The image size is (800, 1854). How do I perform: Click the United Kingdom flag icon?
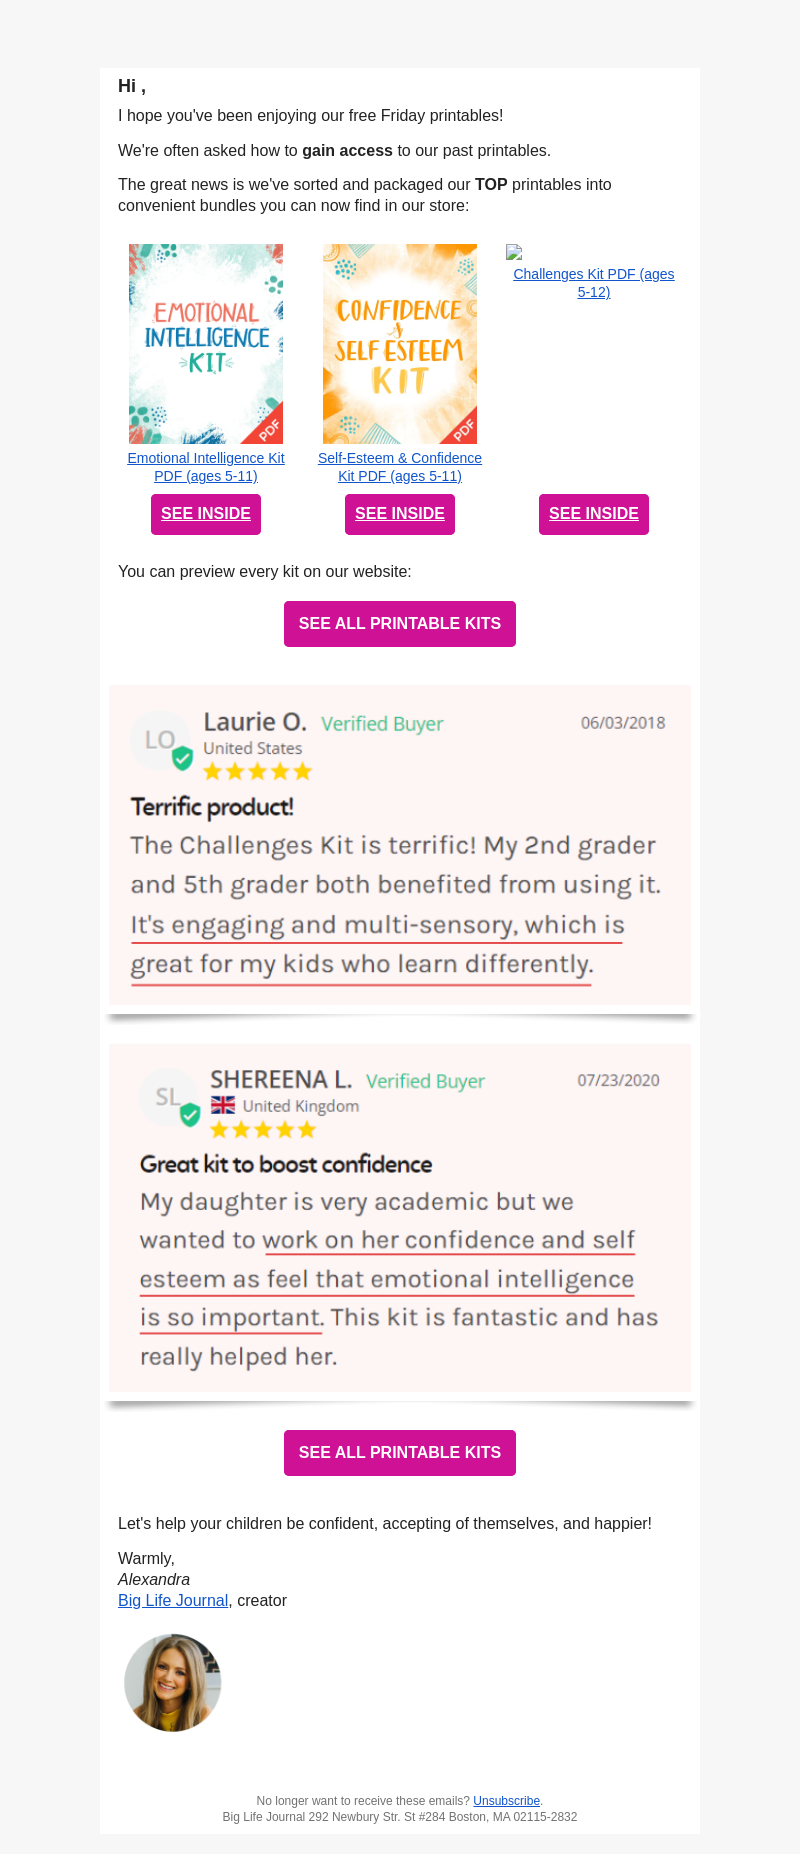click(223, 1105)
